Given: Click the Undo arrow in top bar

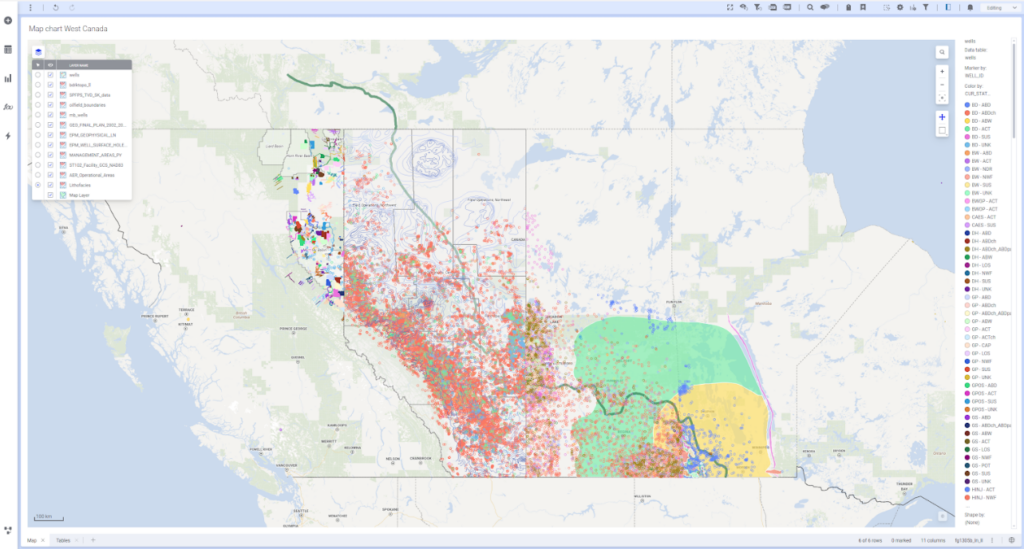Looking at the screenshot, I should pyautogui.click(x=56, y=7).
